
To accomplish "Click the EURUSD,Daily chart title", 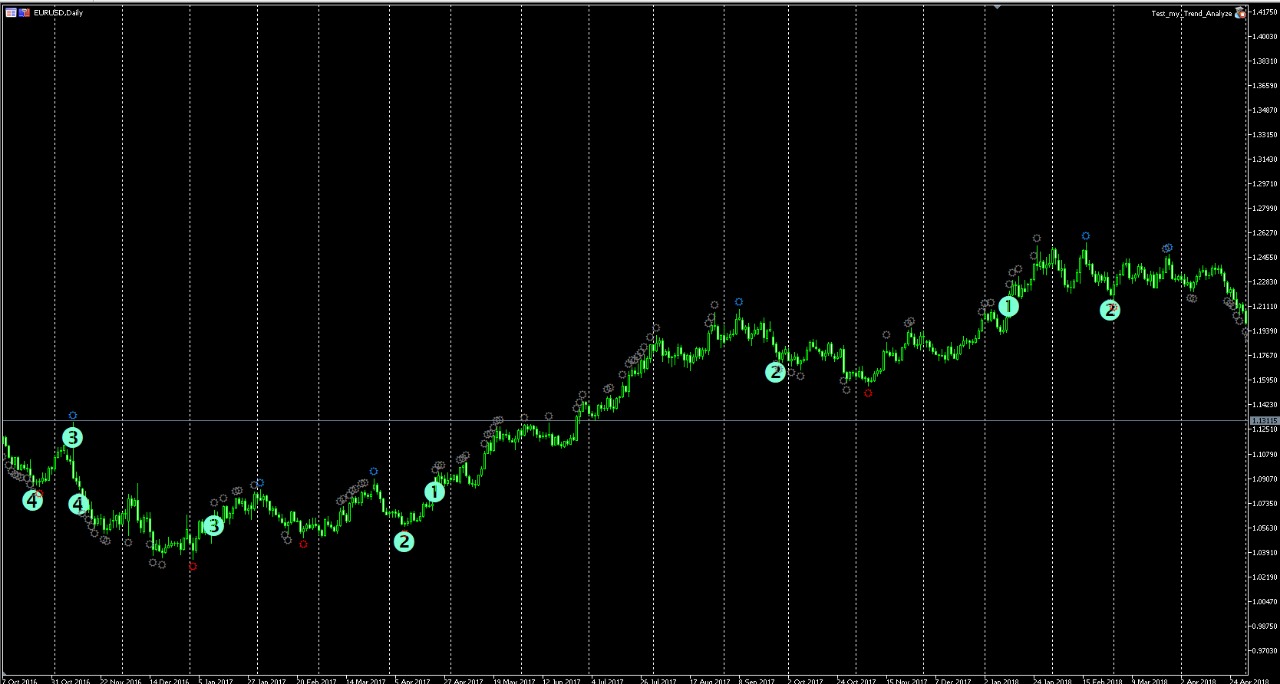I will point(59,13).
